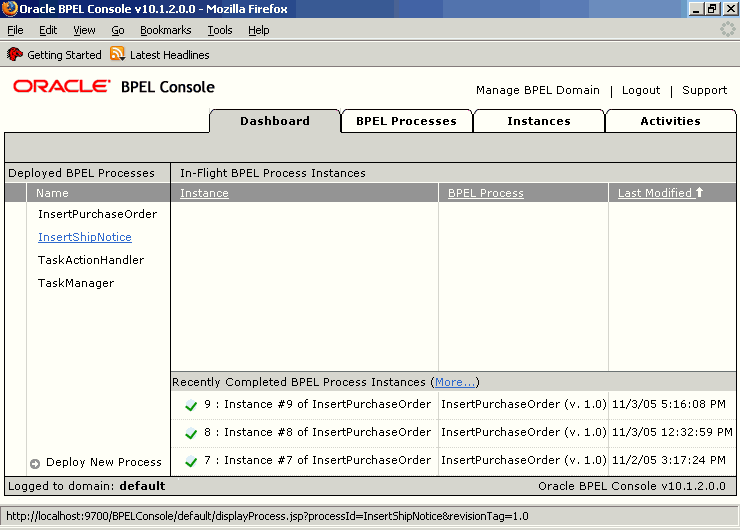Switch to the Instances tab
The image size is (740, 530).
538,121
